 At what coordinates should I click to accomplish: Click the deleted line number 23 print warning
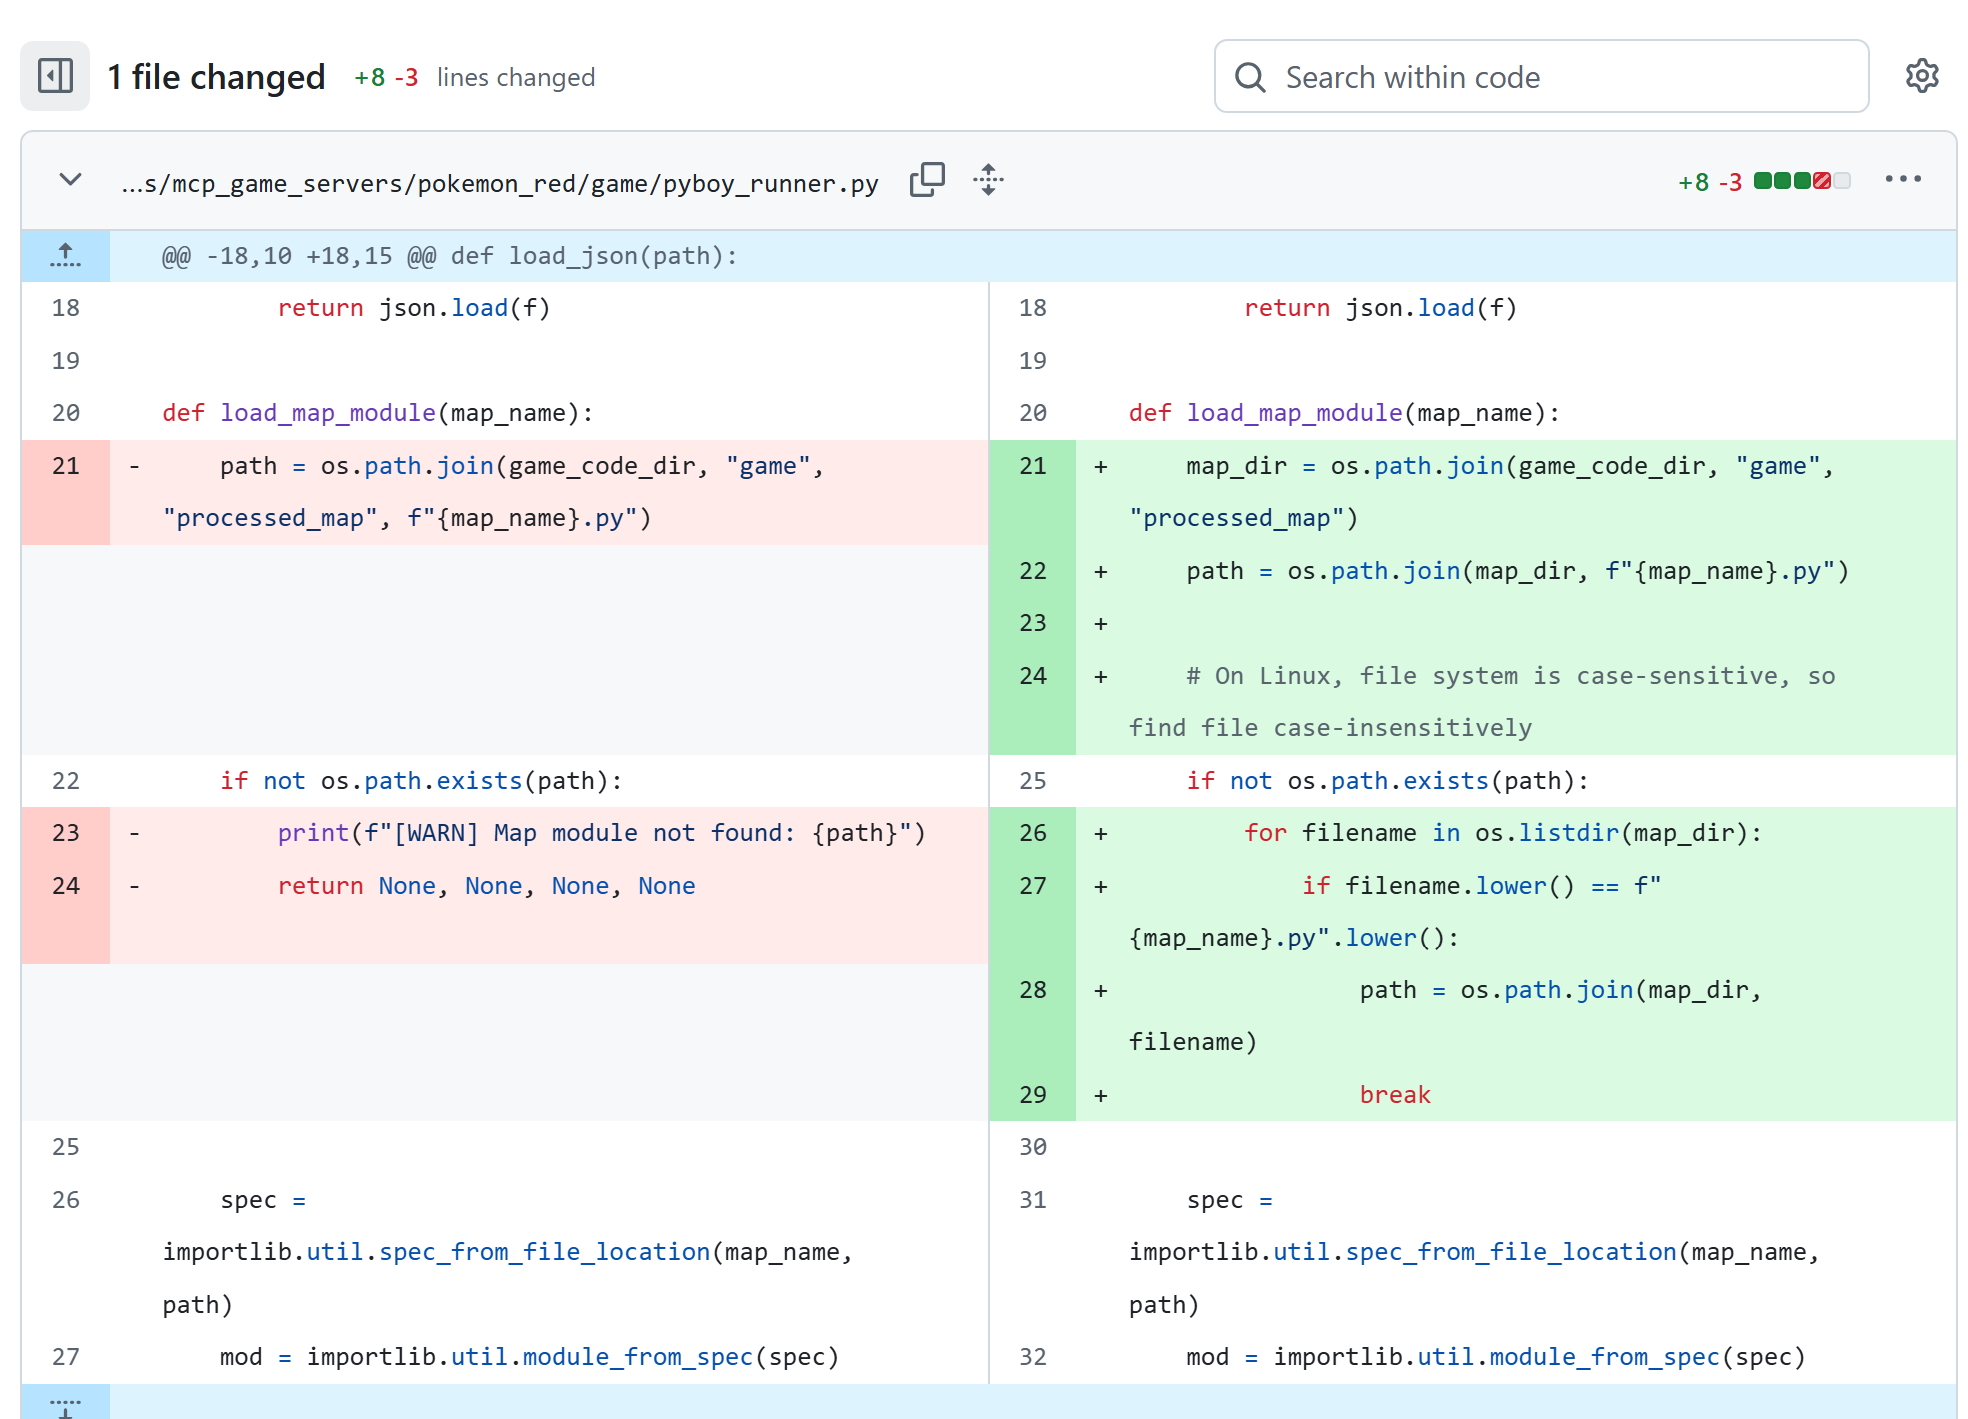click(65, 833)
